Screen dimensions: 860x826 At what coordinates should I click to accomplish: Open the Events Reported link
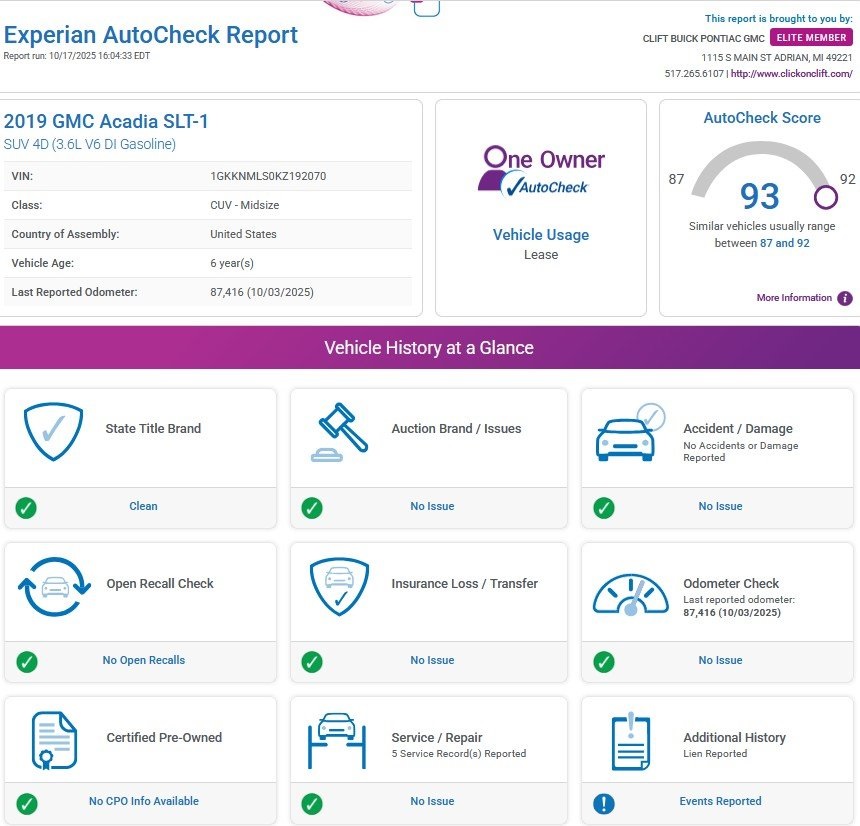(x=720, y=802)
